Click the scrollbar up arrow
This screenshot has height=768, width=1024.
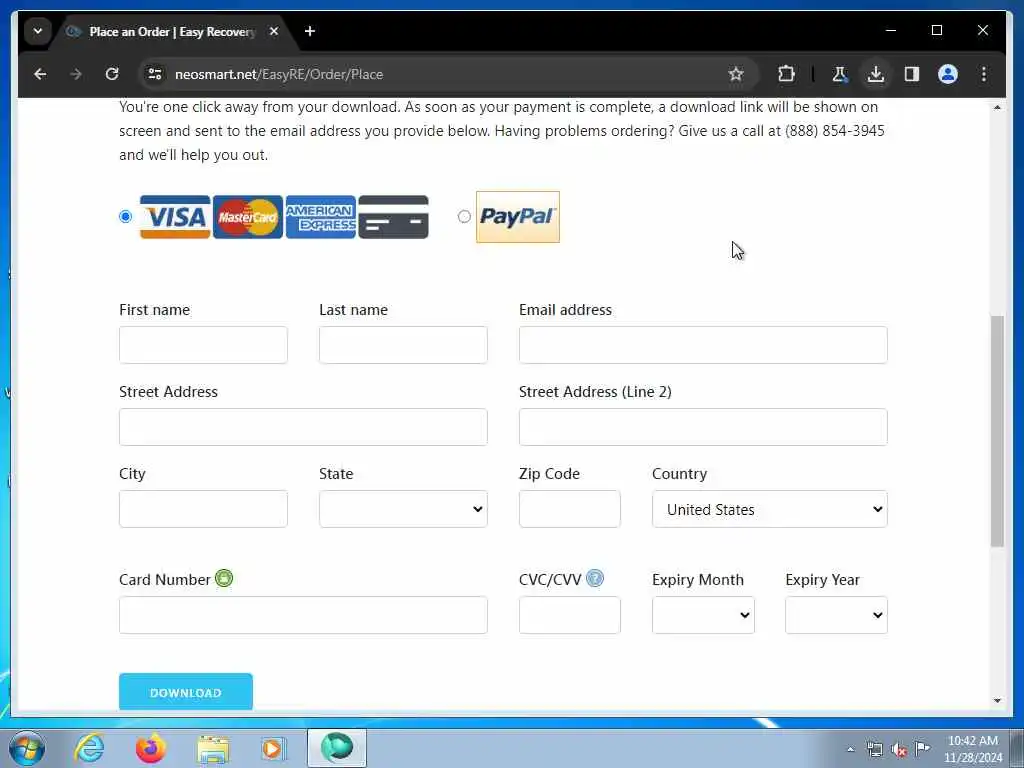[x=997, y=107]
